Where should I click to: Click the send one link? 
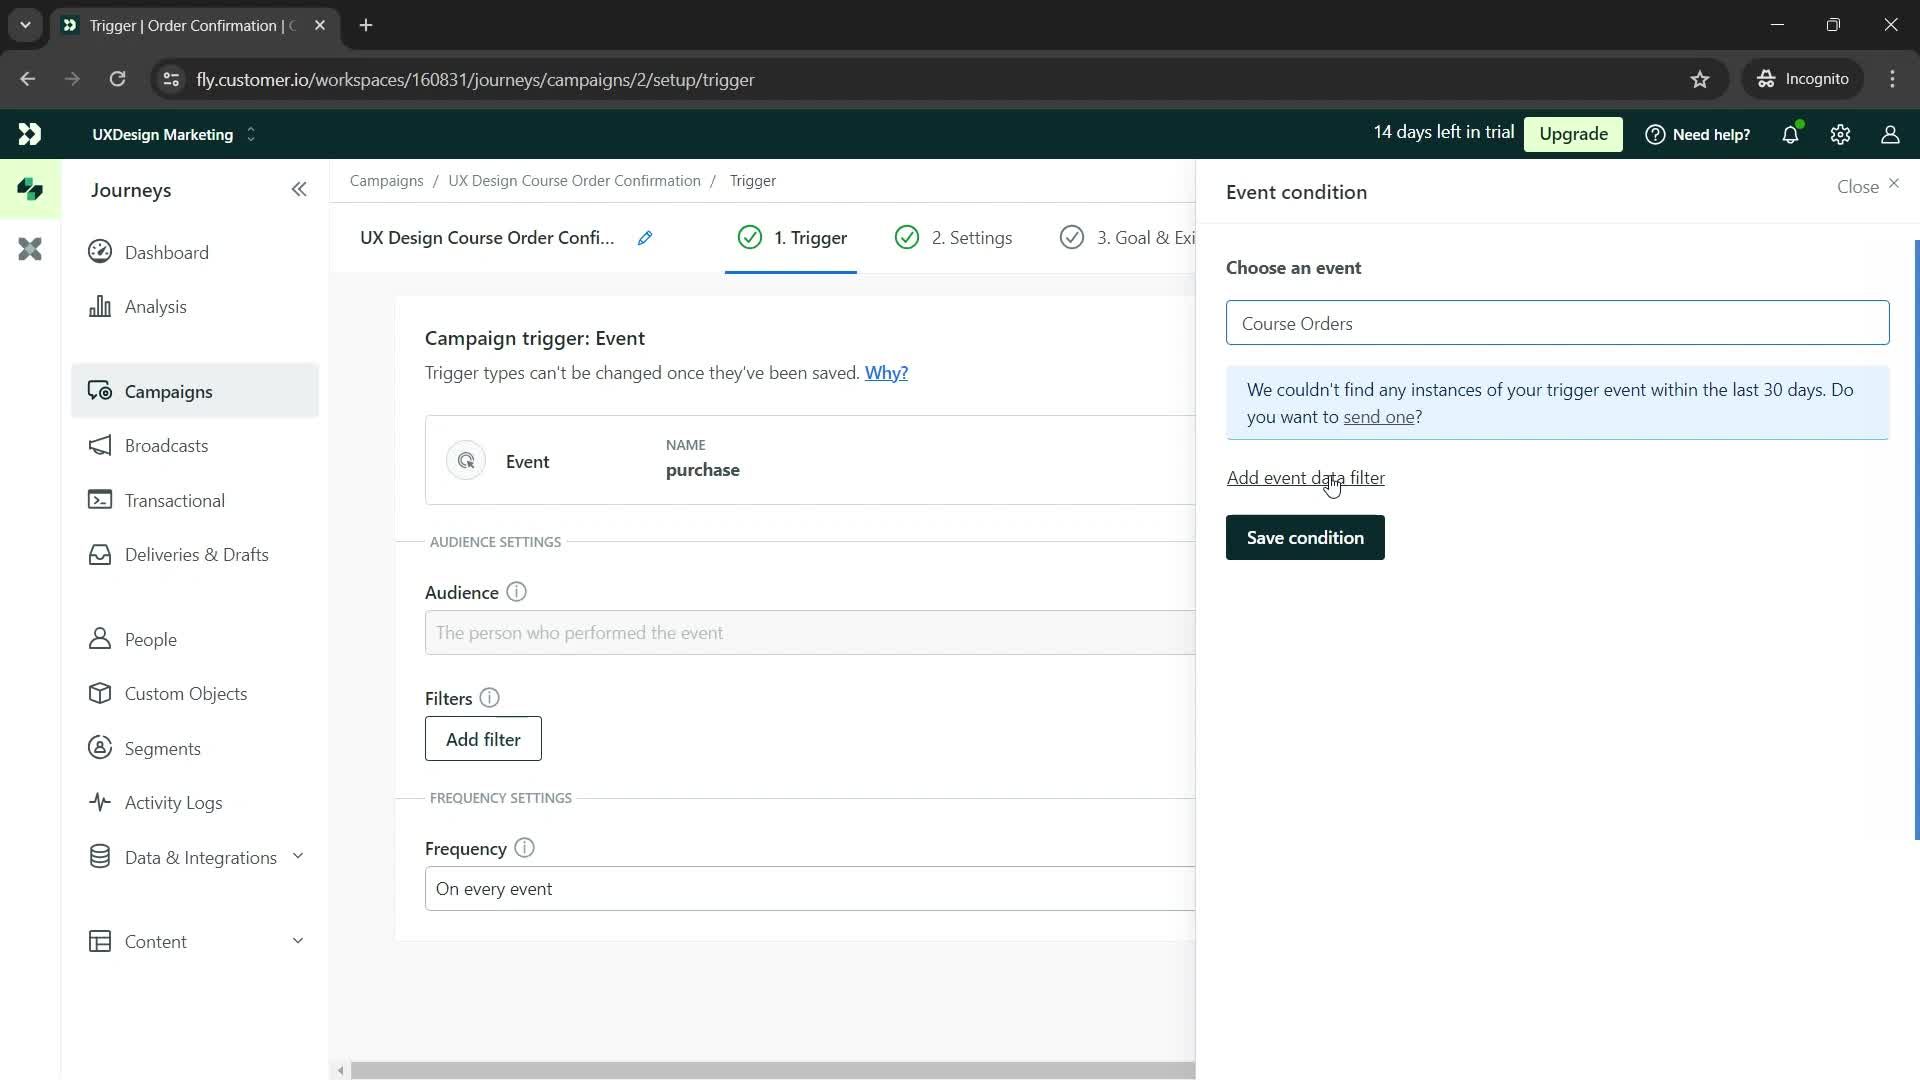(1378, 417)
